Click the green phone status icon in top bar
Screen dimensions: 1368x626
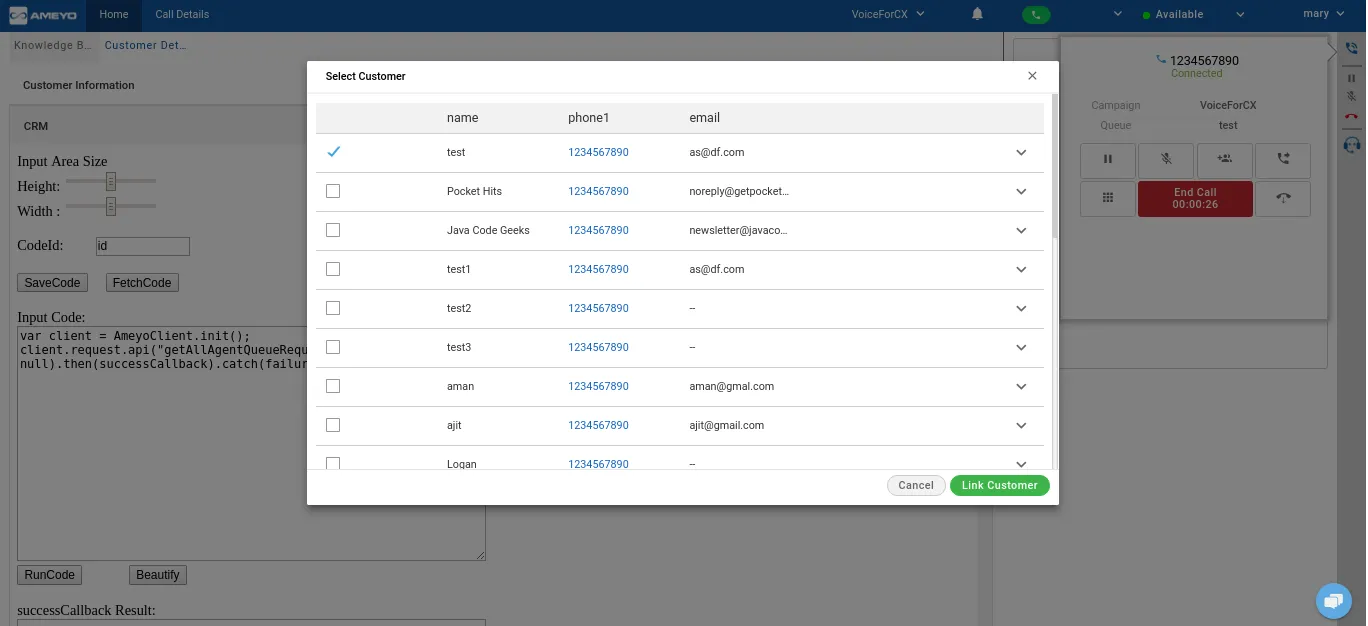pyautogui.click(x=1036, y=14)
